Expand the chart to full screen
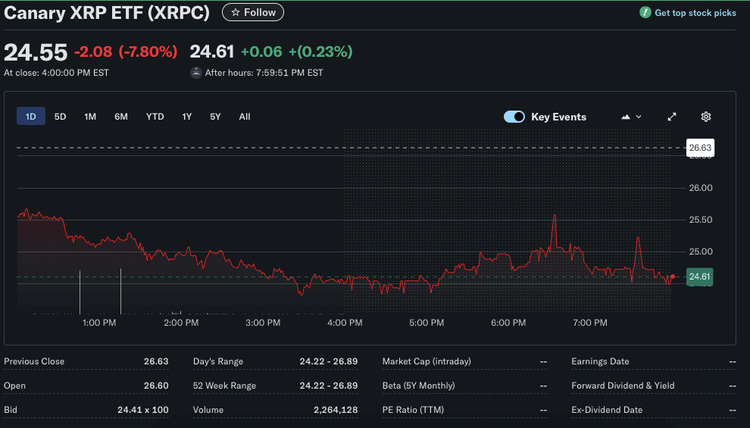 point(672,117)
